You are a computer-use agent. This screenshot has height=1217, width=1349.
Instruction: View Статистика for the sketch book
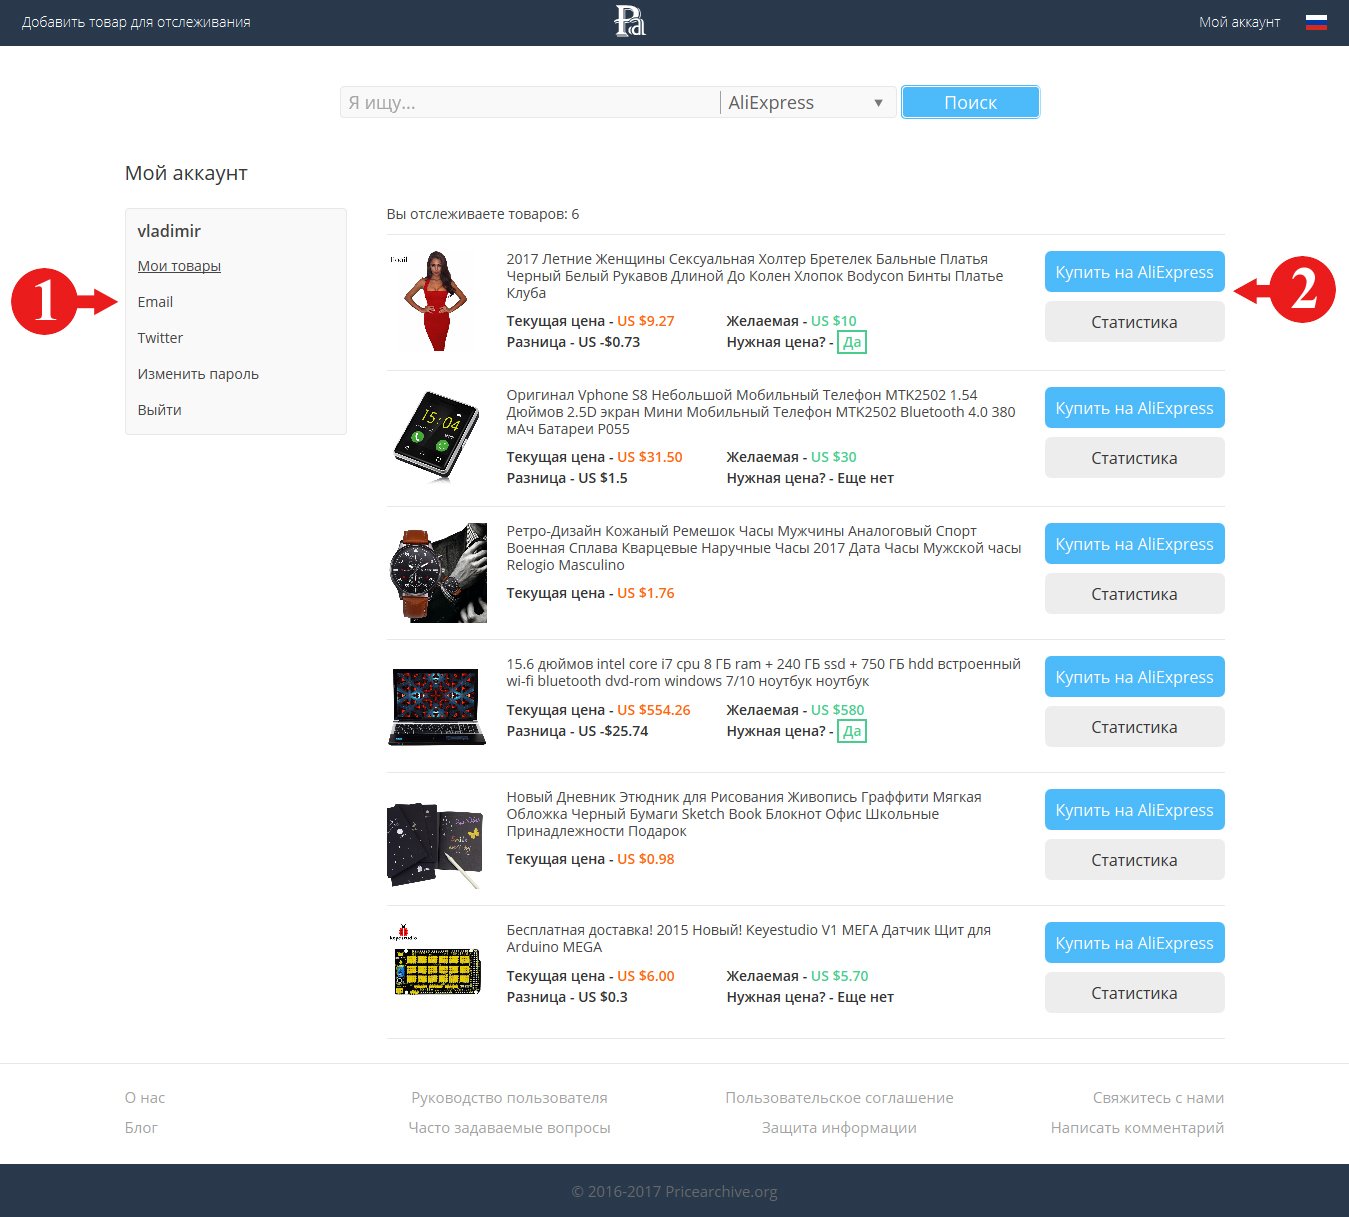point(1134,860)
